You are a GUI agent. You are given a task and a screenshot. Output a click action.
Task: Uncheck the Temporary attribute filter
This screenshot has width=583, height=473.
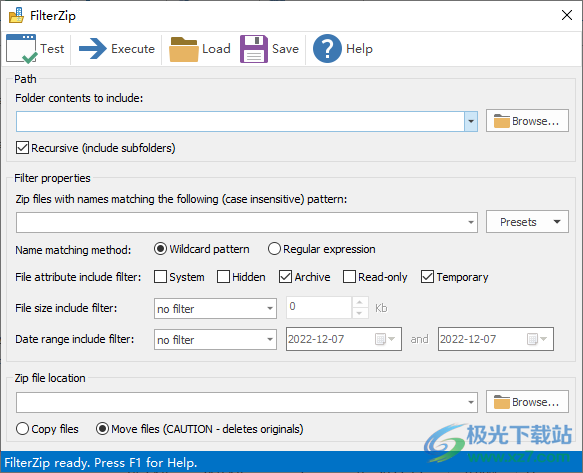[427, 277]
